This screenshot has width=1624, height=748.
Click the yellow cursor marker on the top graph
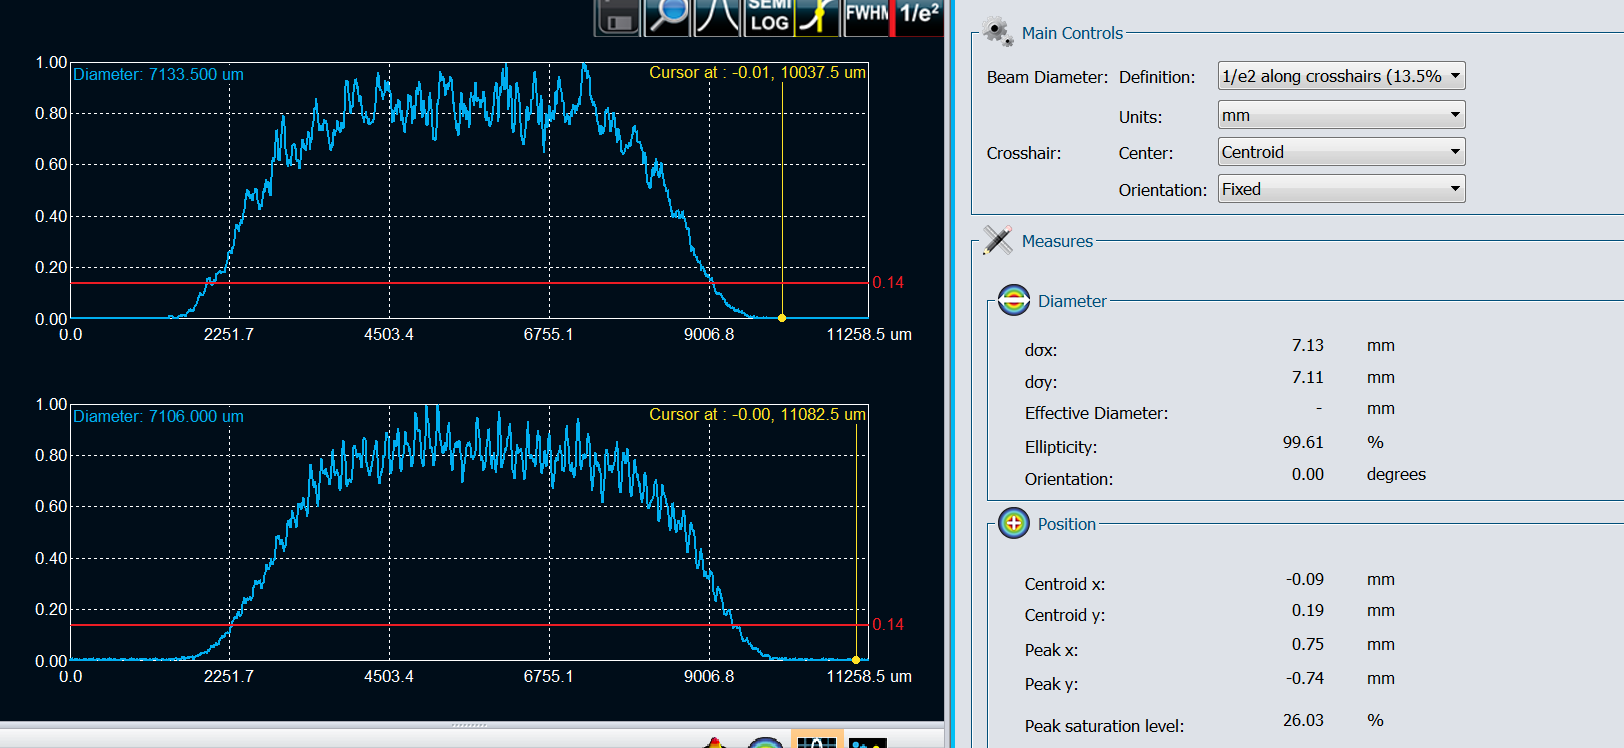tap(782, 318)
